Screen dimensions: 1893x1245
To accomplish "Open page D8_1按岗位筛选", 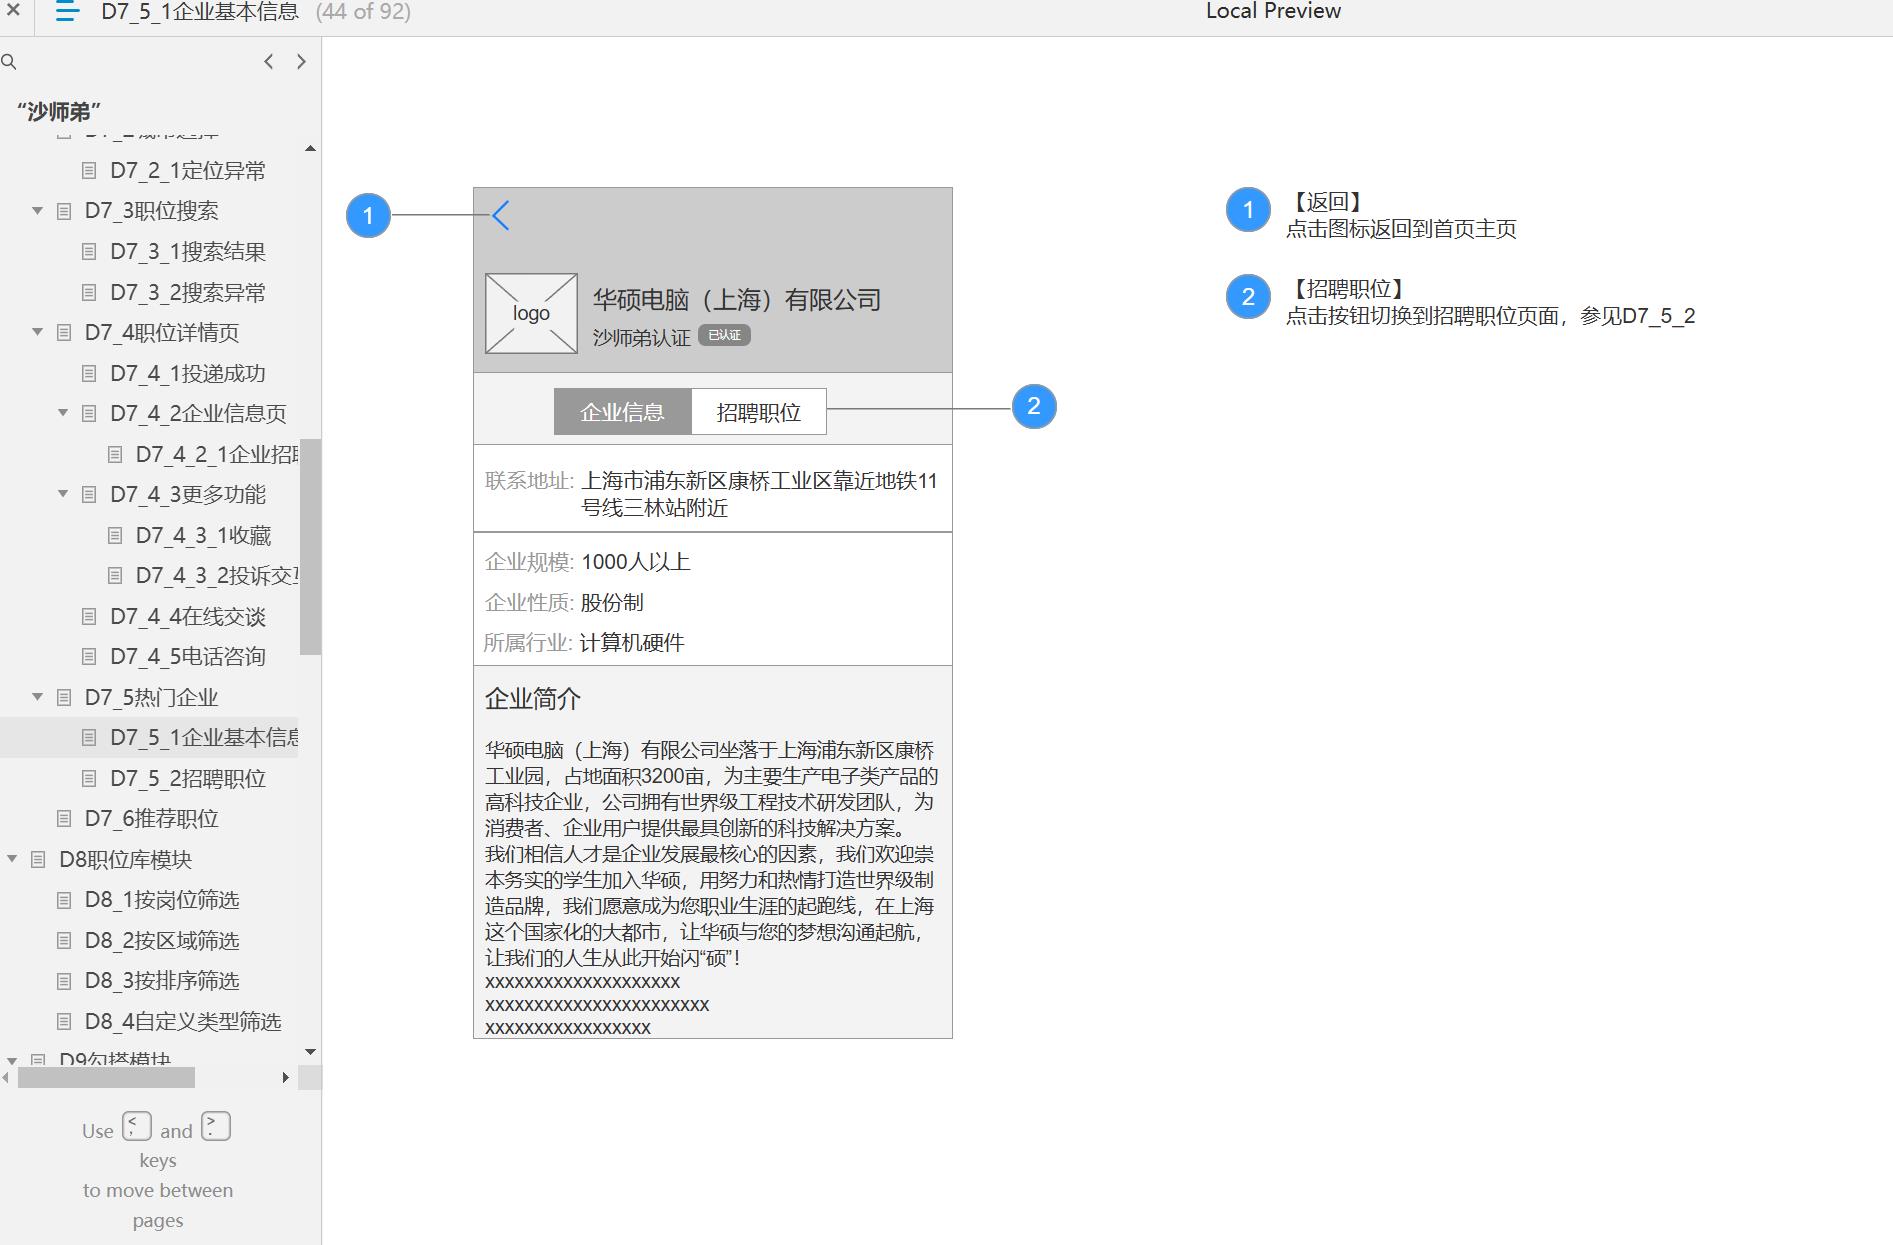I will (x=162, y=899).
